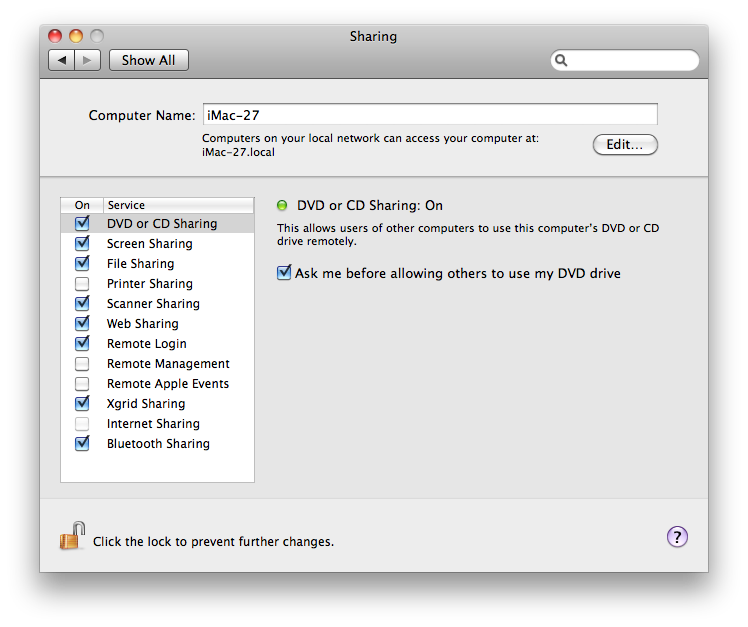
Task: Open help with the question mark button
Action: [677, 537]
